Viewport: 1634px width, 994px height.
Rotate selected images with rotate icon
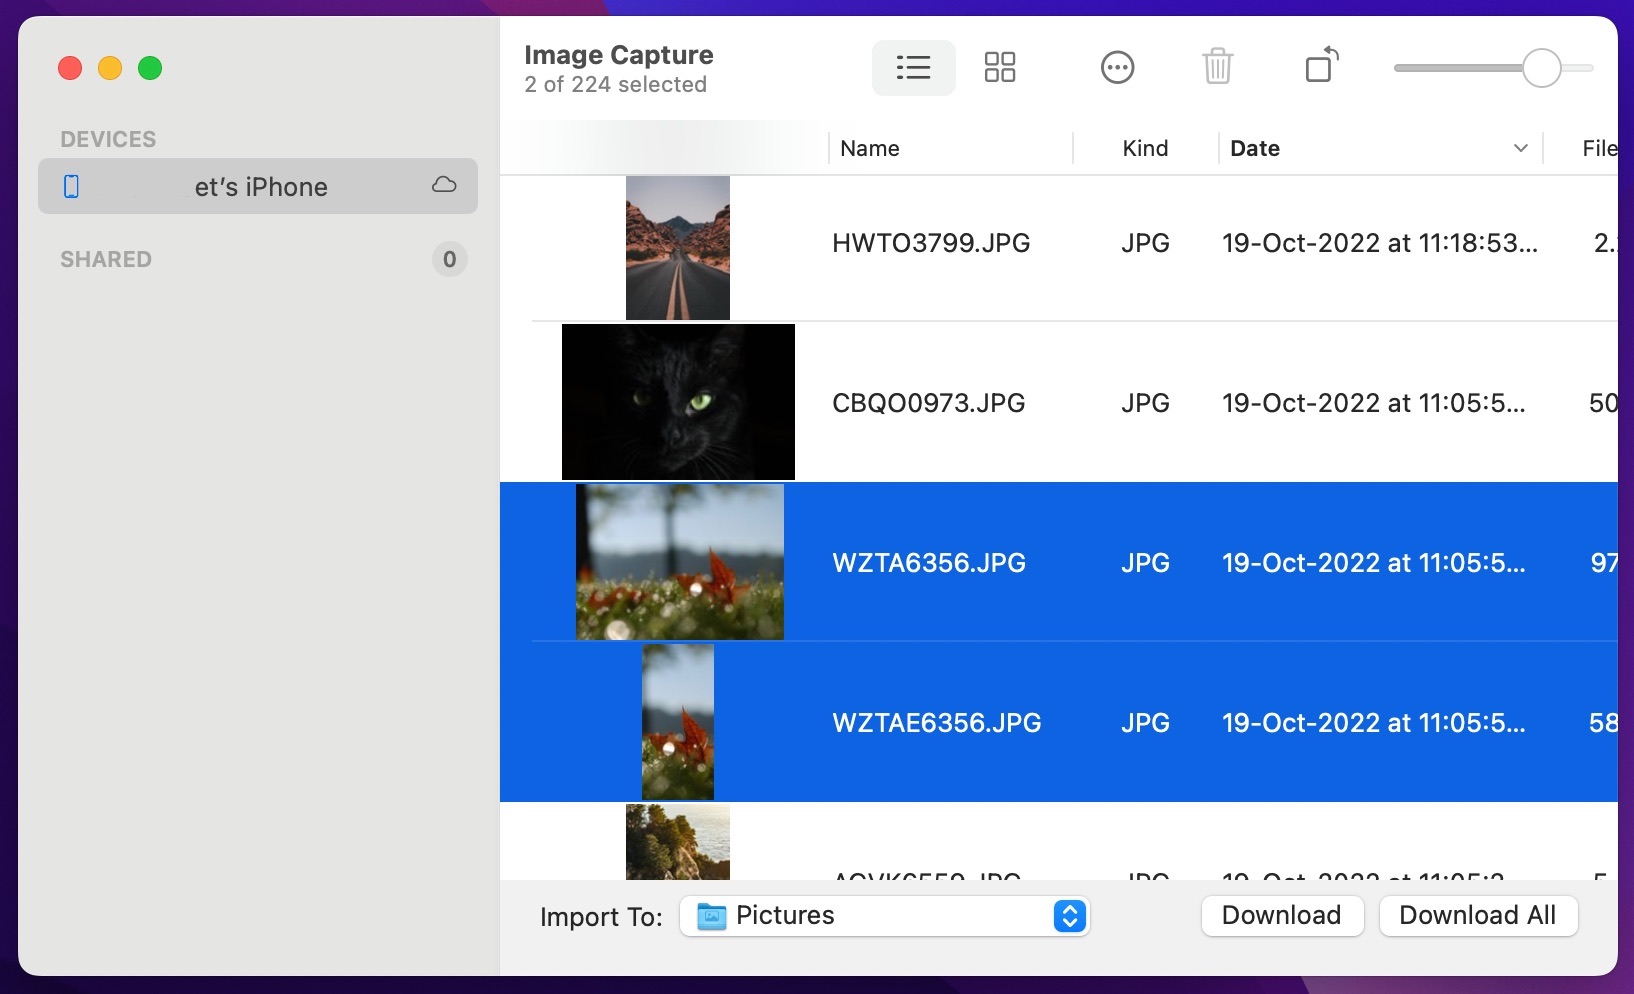(x=1321, y=65)
